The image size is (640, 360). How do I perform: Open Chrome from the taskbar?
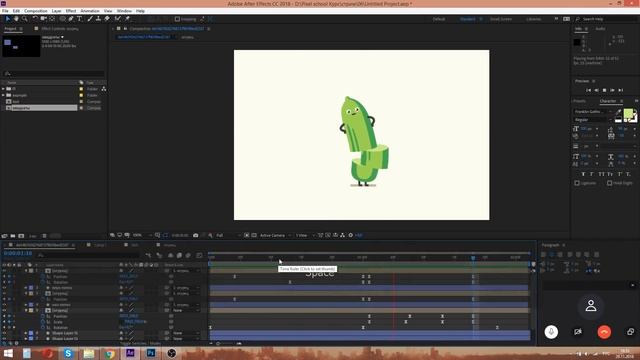pos(109,353)
